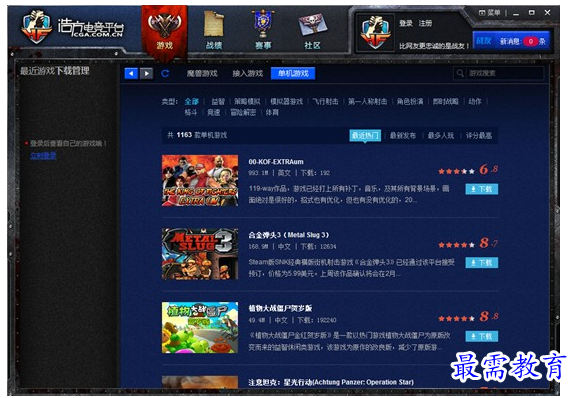
Task: Click the 立即登录 link in sidebar
Action: pos(43,156)
